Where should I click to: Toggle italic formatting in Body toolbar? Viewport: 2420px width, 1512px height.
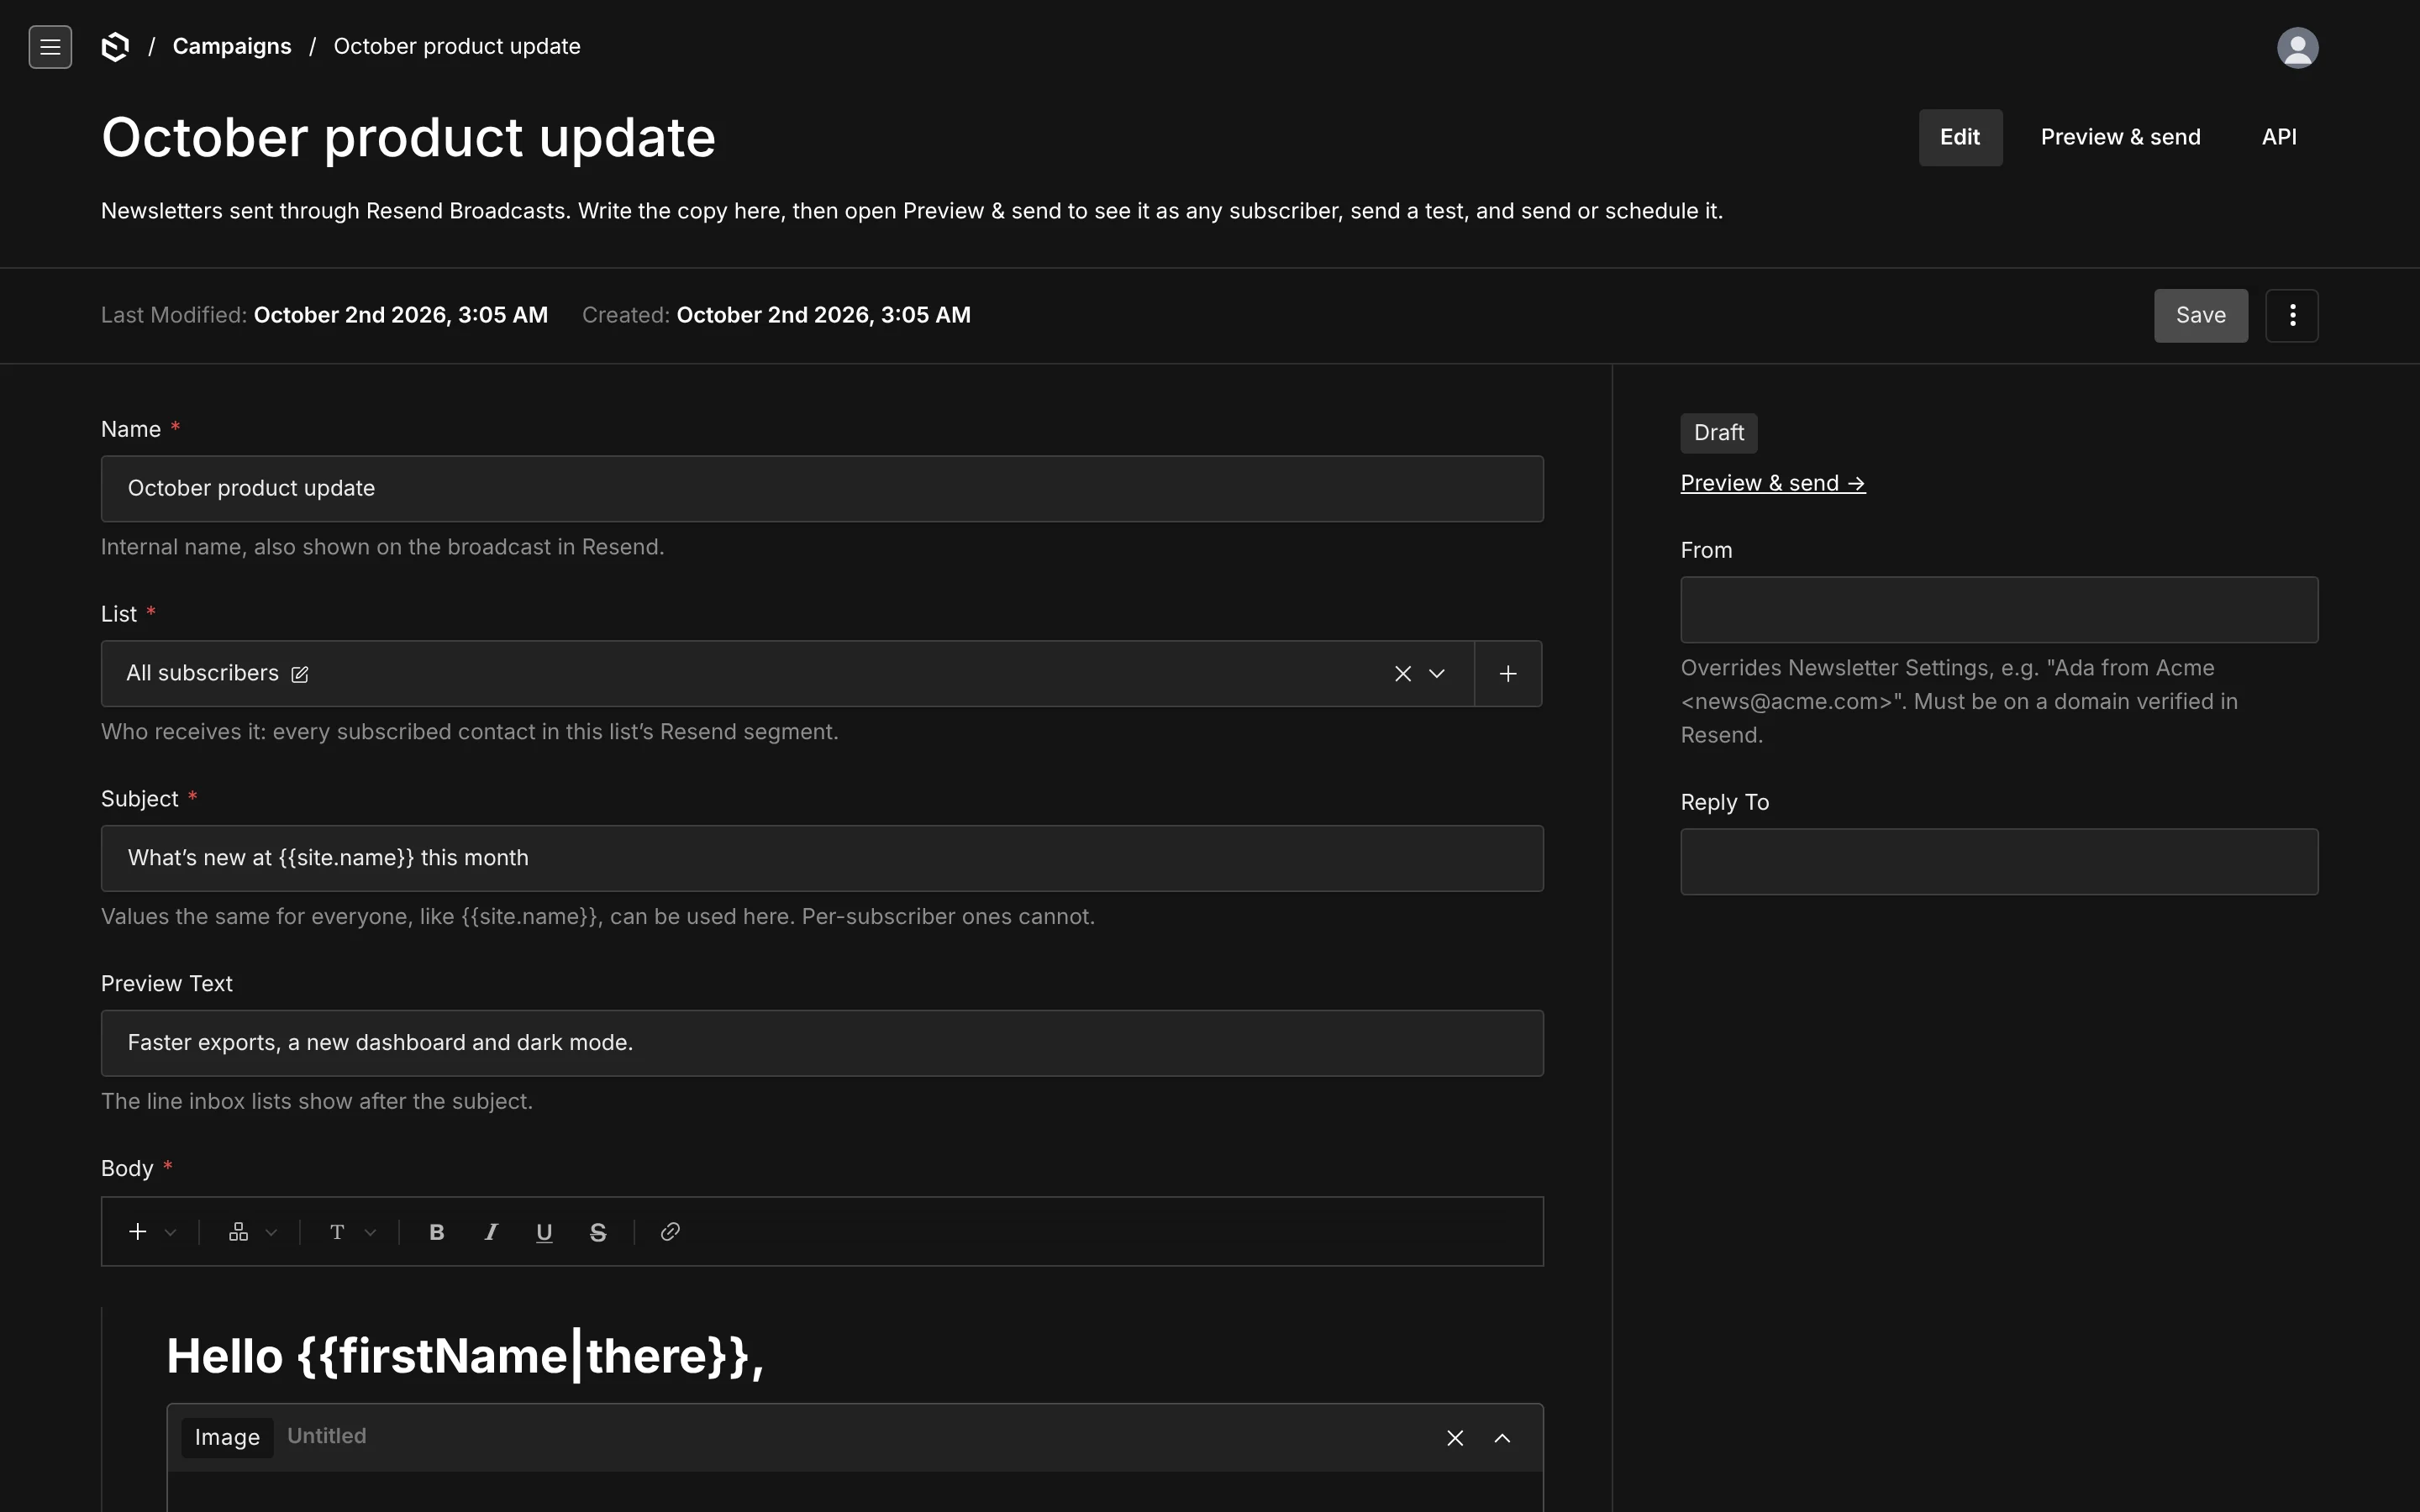[491, 1232]
